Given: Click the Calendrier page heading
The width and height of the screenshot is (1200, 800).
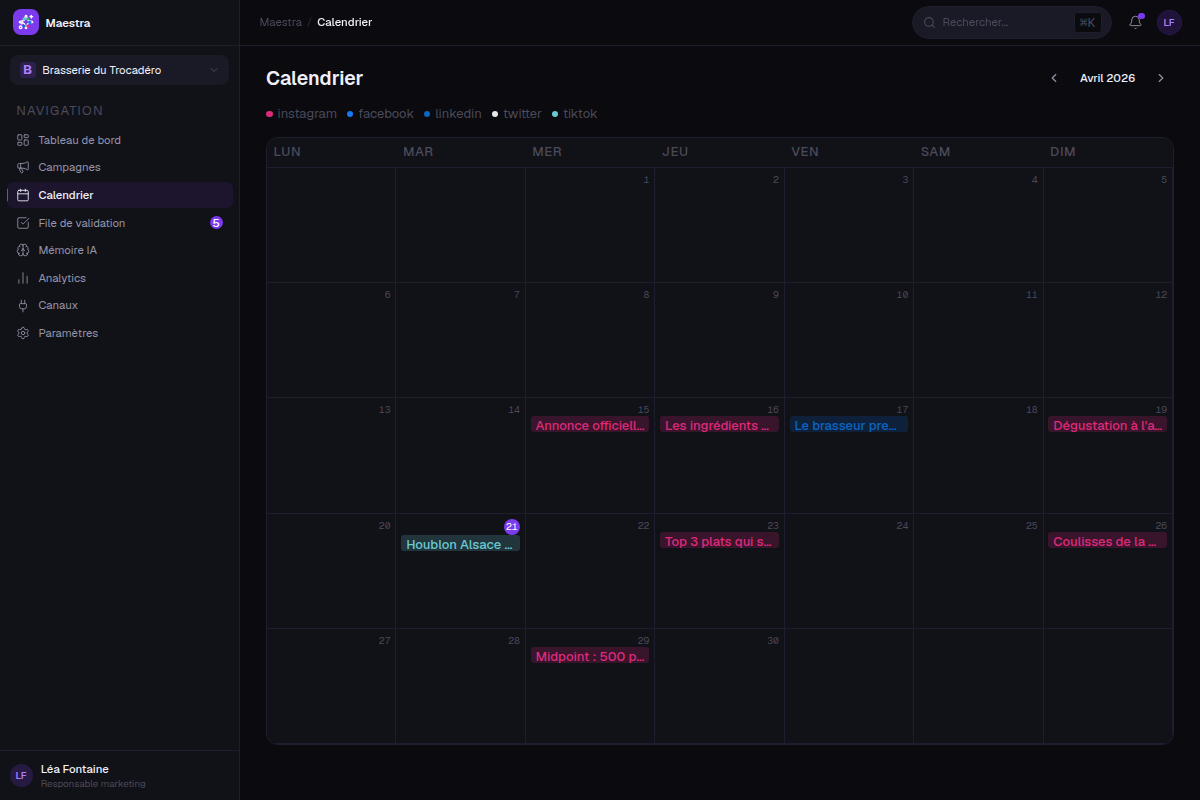Looking at the screenshot, I should click(x=314, y=78).
